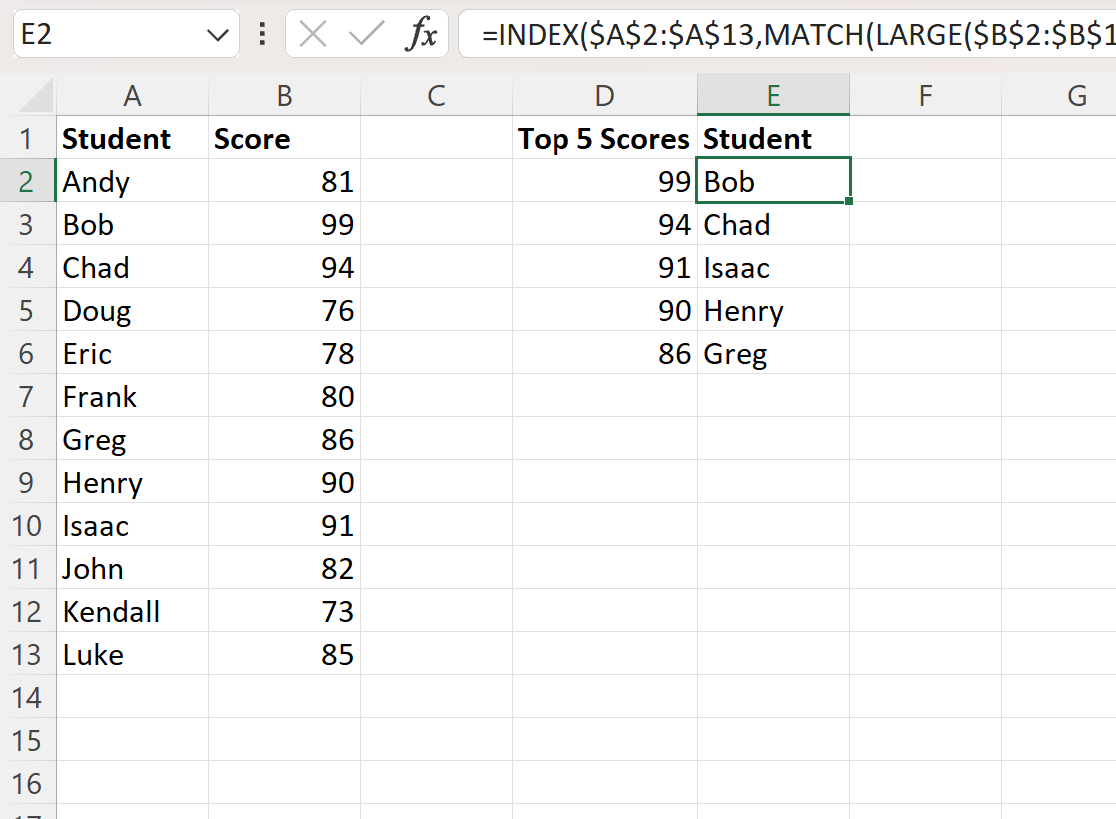This screenshot has width=1116, height=819.
Task: Select the score 85 cell
Action: click(285, 655)
